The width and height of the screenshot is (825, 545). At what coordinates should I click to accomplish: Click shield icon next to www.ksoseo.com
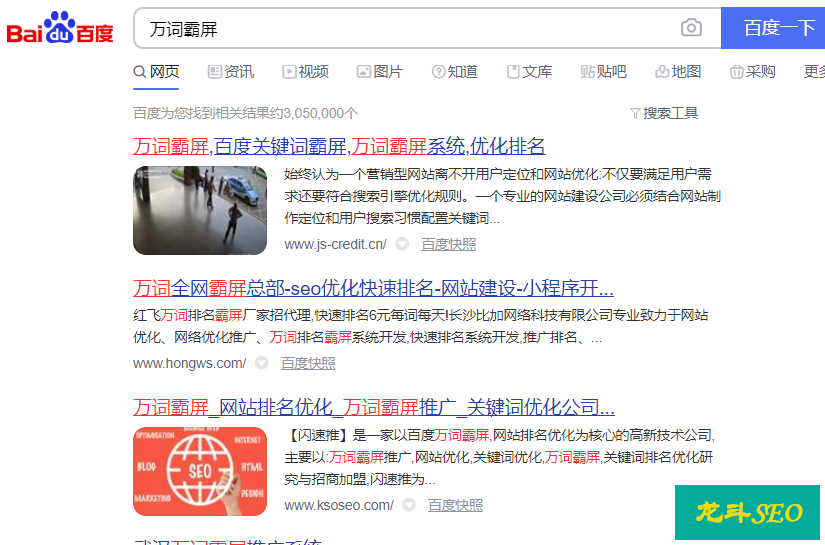pyautogui.click(x=409, y=505)
